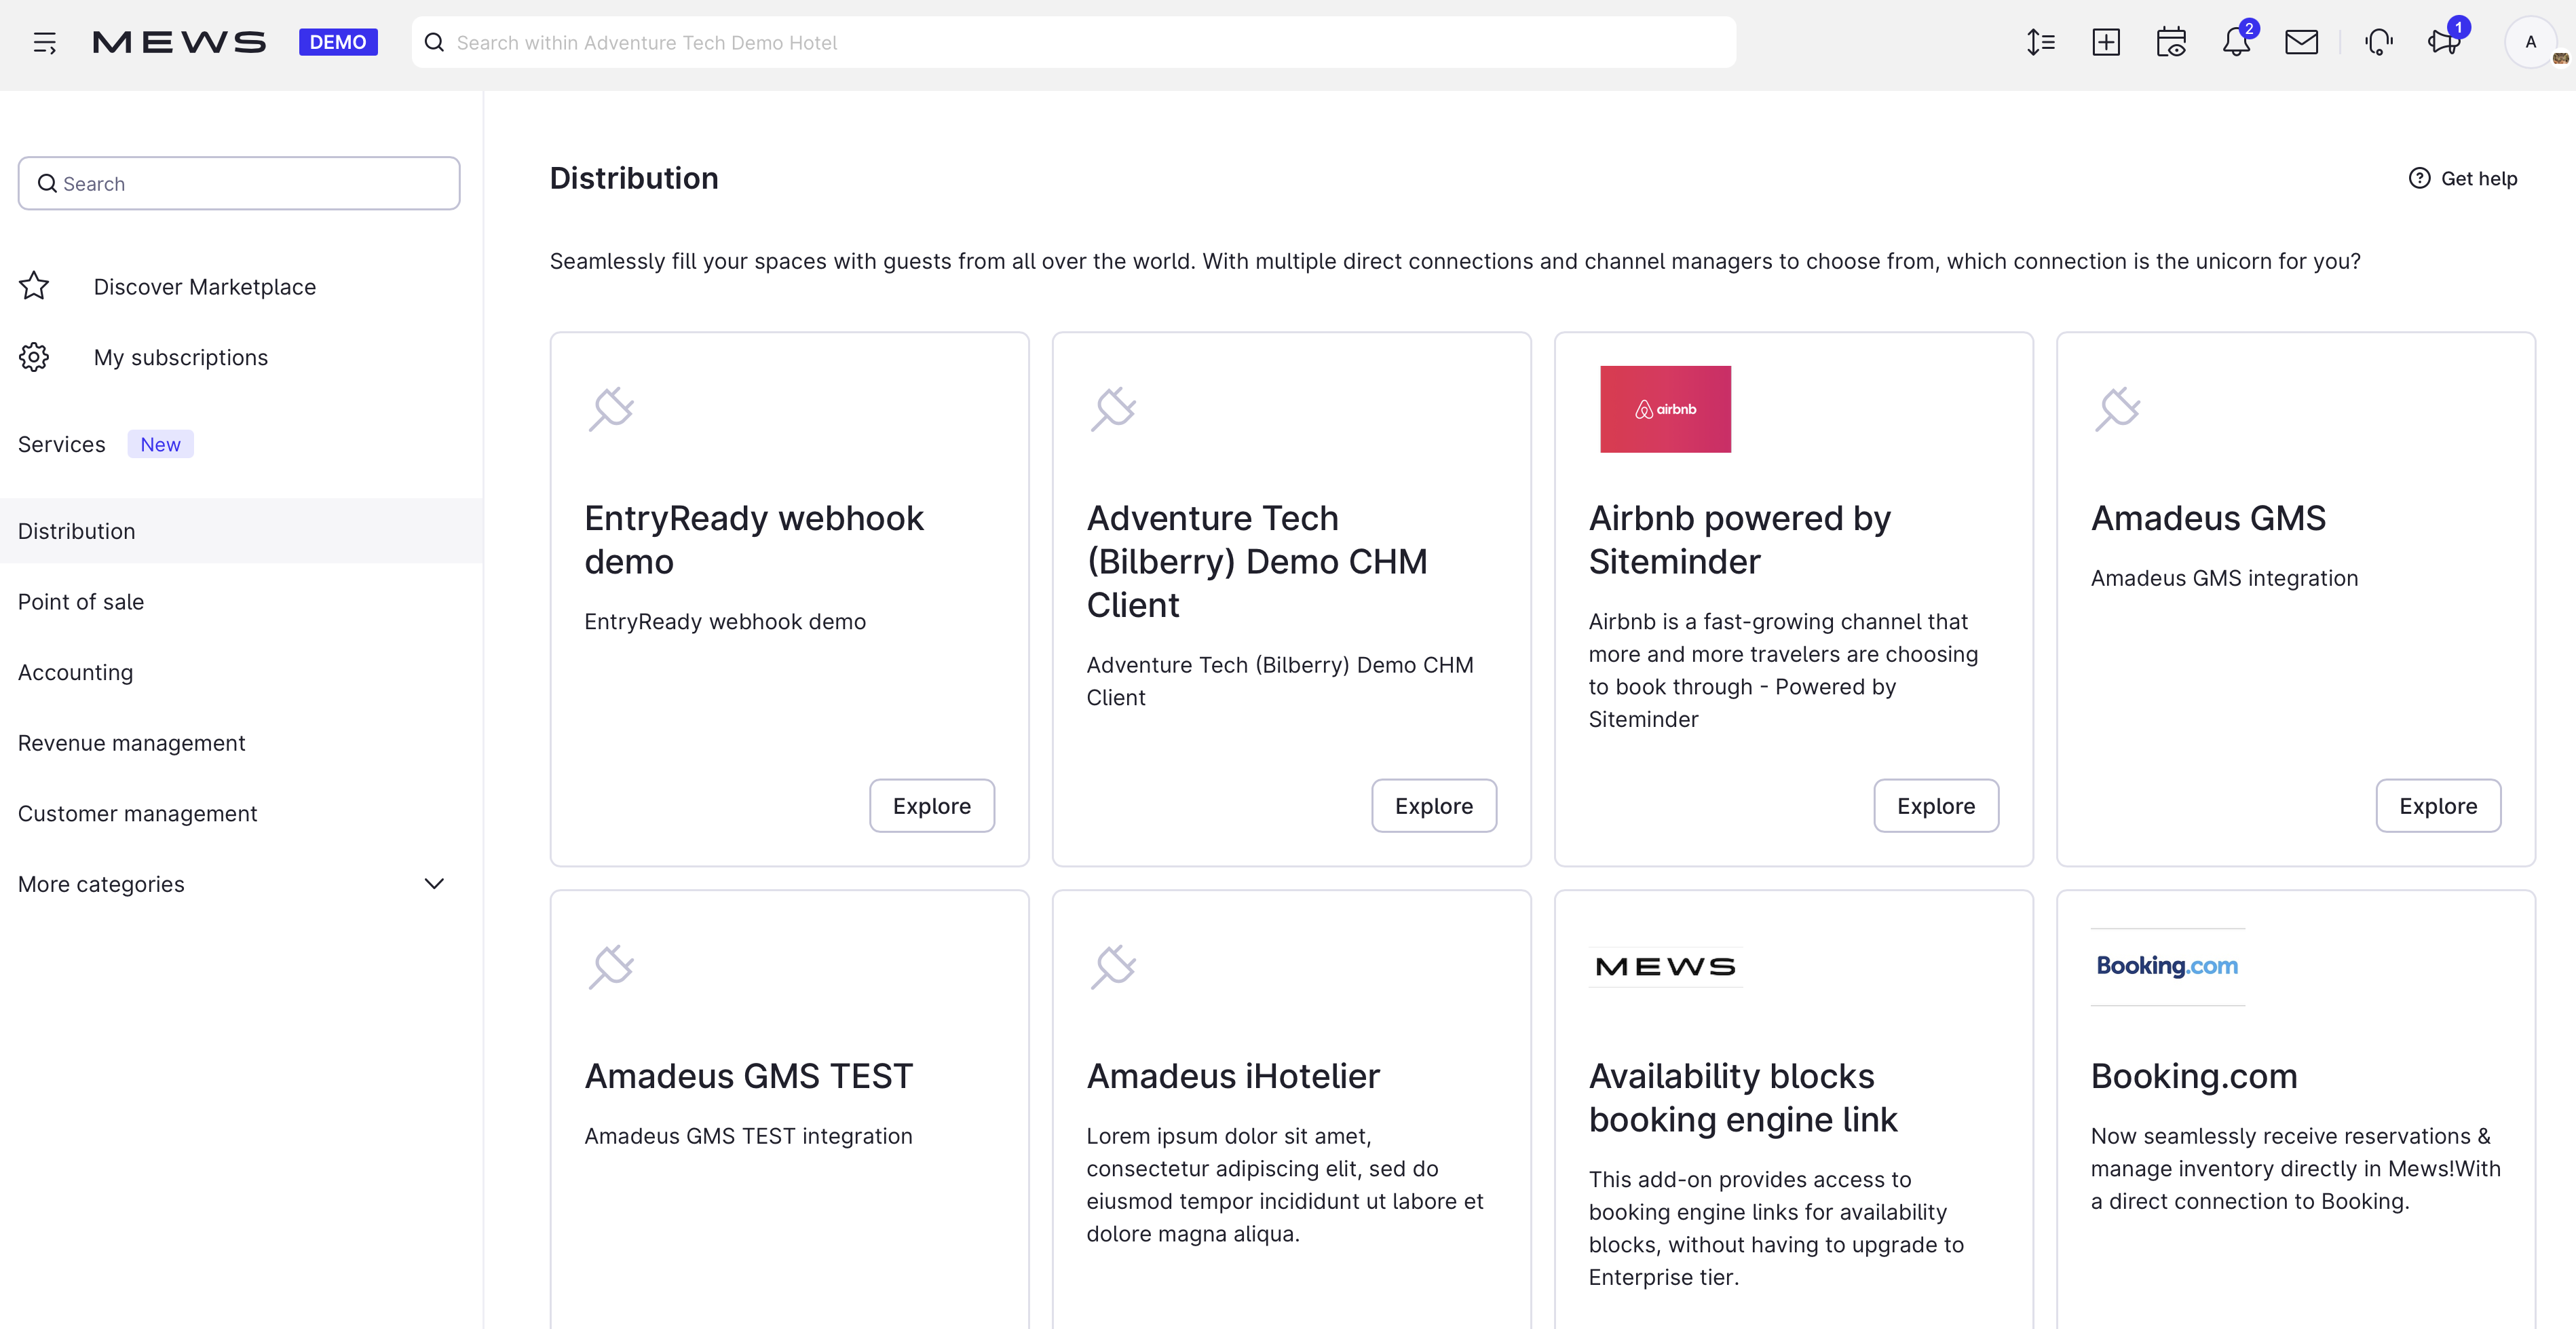
Task: Focus the Adventure Tech Demo Hotel search bar
Action: 1074,42
